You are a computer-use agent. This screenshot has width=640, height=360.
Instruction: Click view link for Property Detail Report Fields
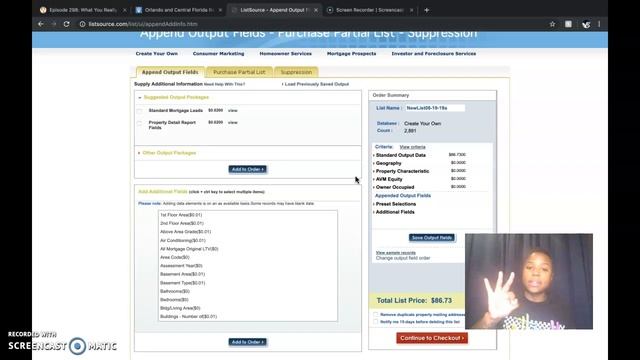[233, 122]
